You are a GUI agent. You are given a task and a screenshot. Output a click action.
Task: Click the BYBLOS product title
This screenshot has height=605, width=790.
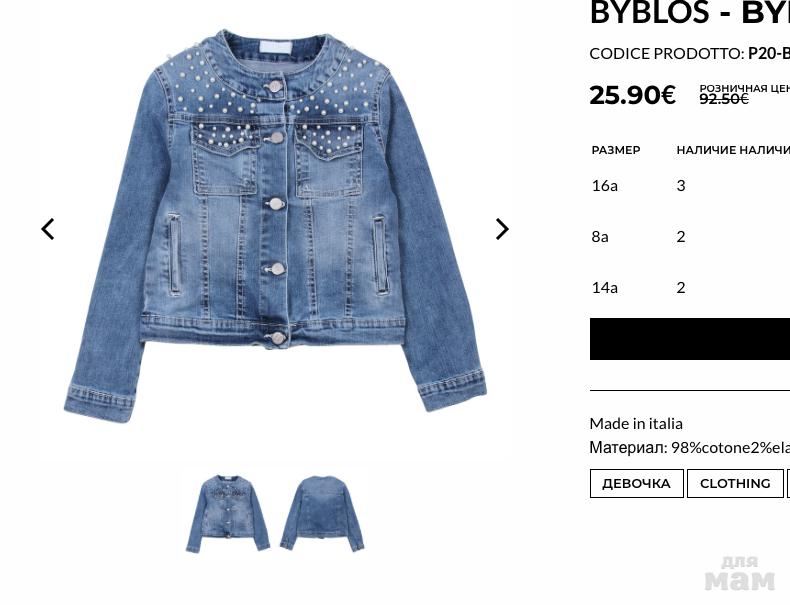(690, 12)
